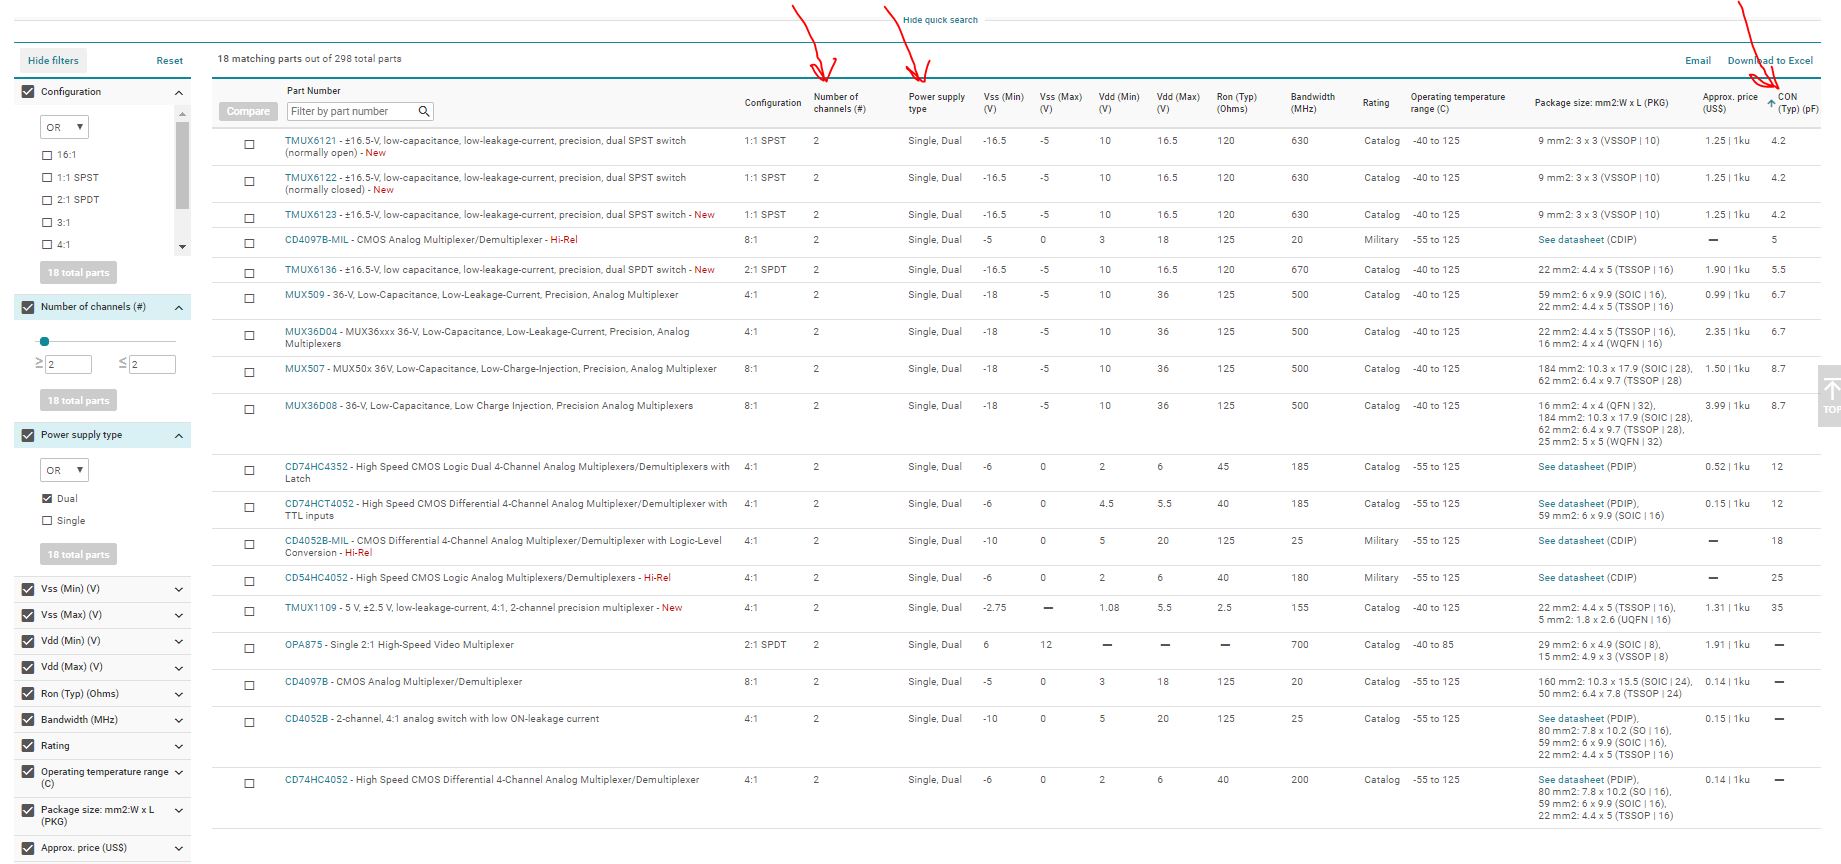Click the Reset filters link

[x=169, y=61]
